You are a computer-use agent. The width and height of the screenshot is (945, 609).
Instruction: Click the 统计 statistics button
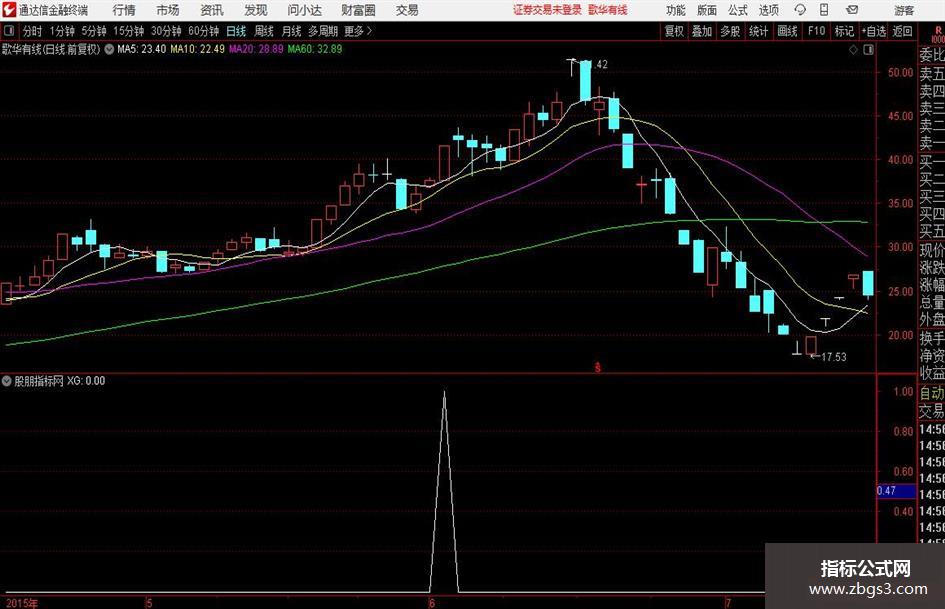[758, 31]
